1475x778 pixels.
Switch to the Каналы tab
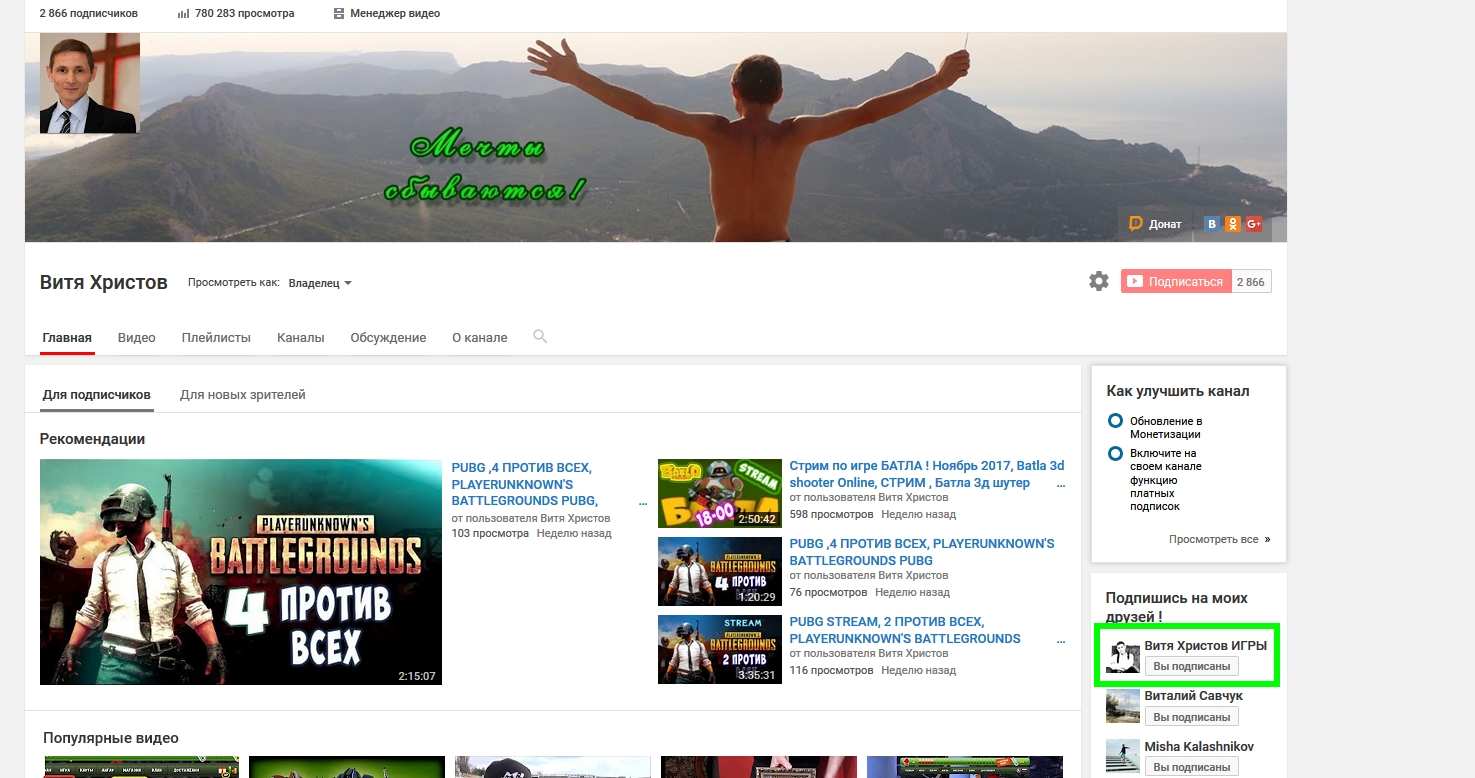pyautogui.click(x=301, y=338)
